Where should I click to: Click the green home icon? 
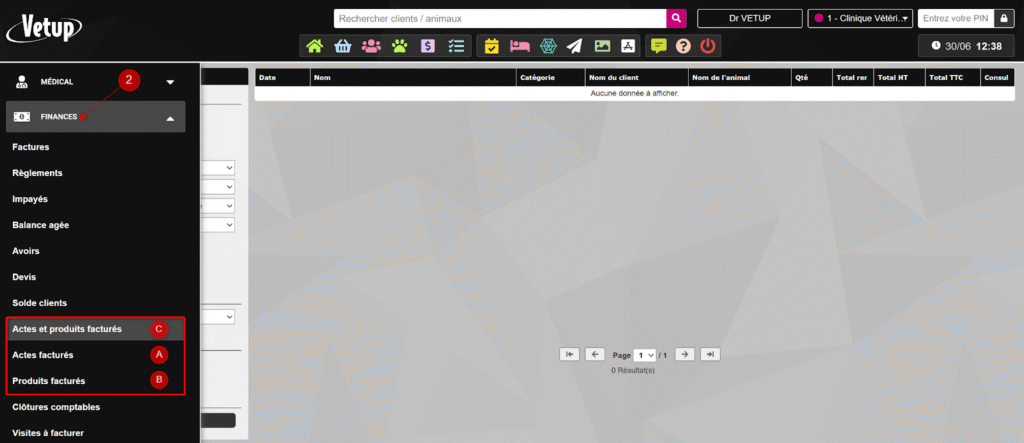(x=315, y=46)
